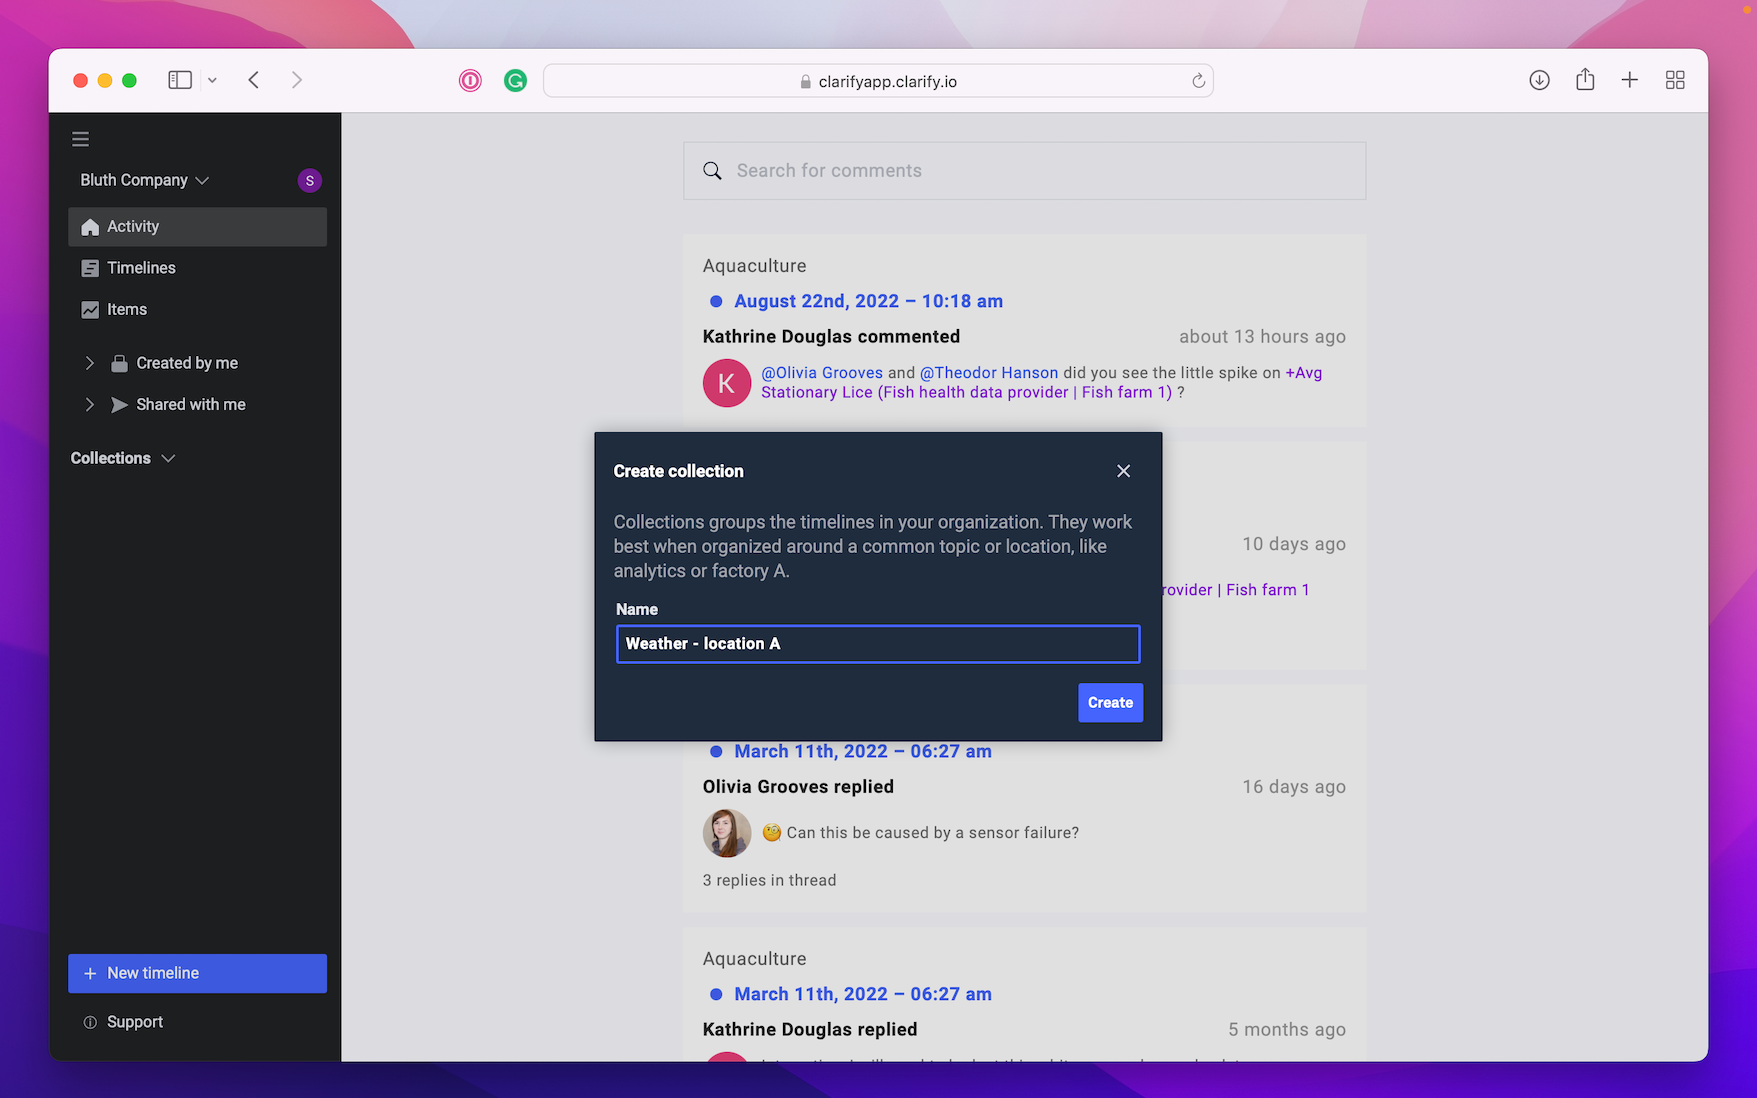Focus the collection Name input field
The height and width of the screenshot is (1098, 1757).
pos(877,644)
